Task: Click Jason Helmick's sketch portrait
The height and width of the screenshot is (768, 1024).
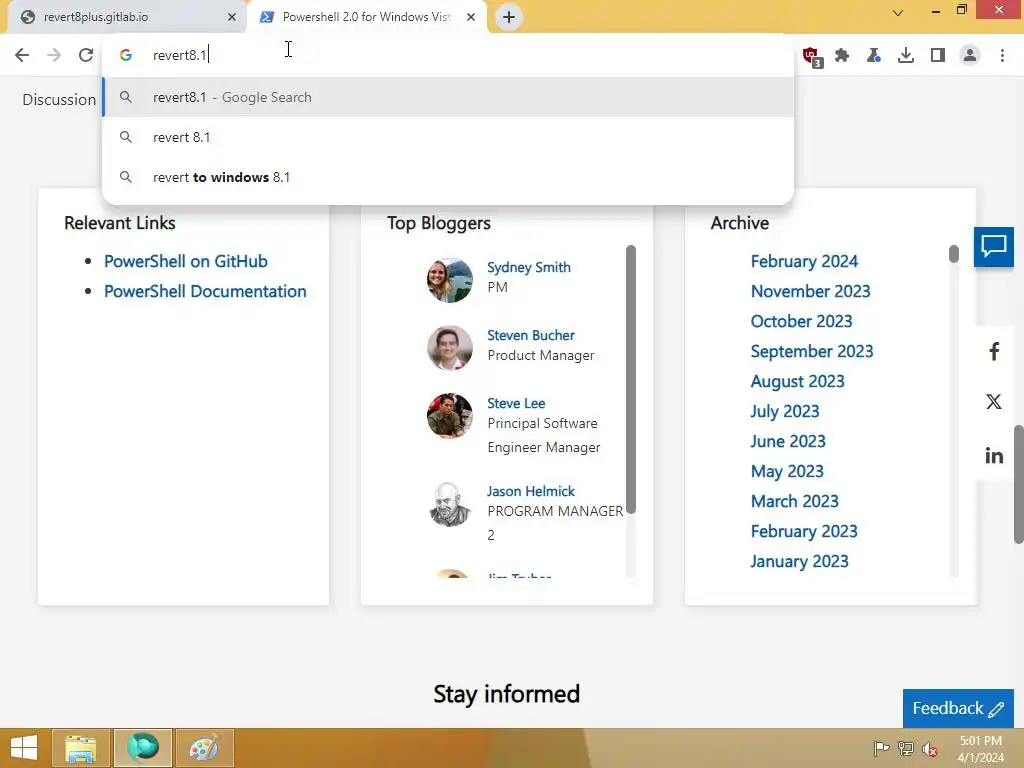Action: click(x=449, y=504)
